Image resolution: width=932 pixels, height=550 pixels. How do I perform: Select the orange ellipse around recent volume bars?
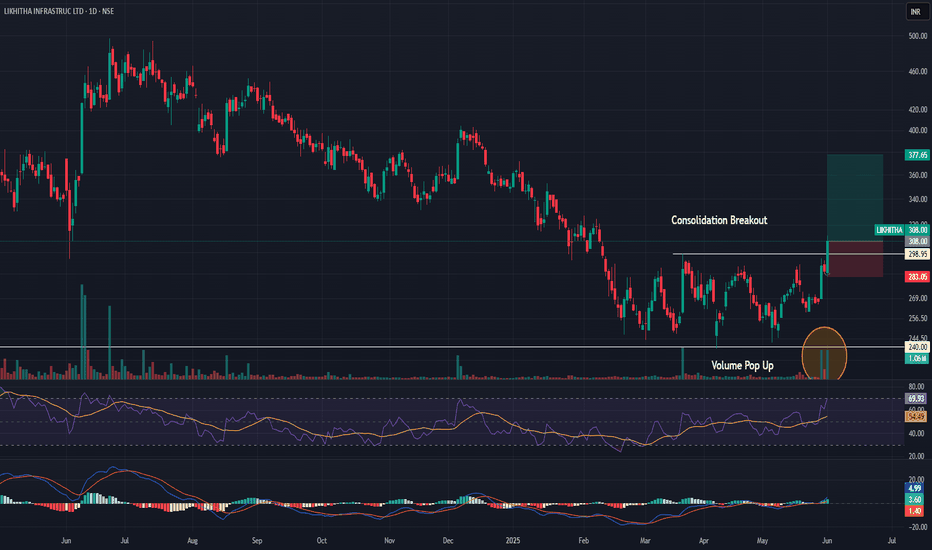(x=824, y=354)
